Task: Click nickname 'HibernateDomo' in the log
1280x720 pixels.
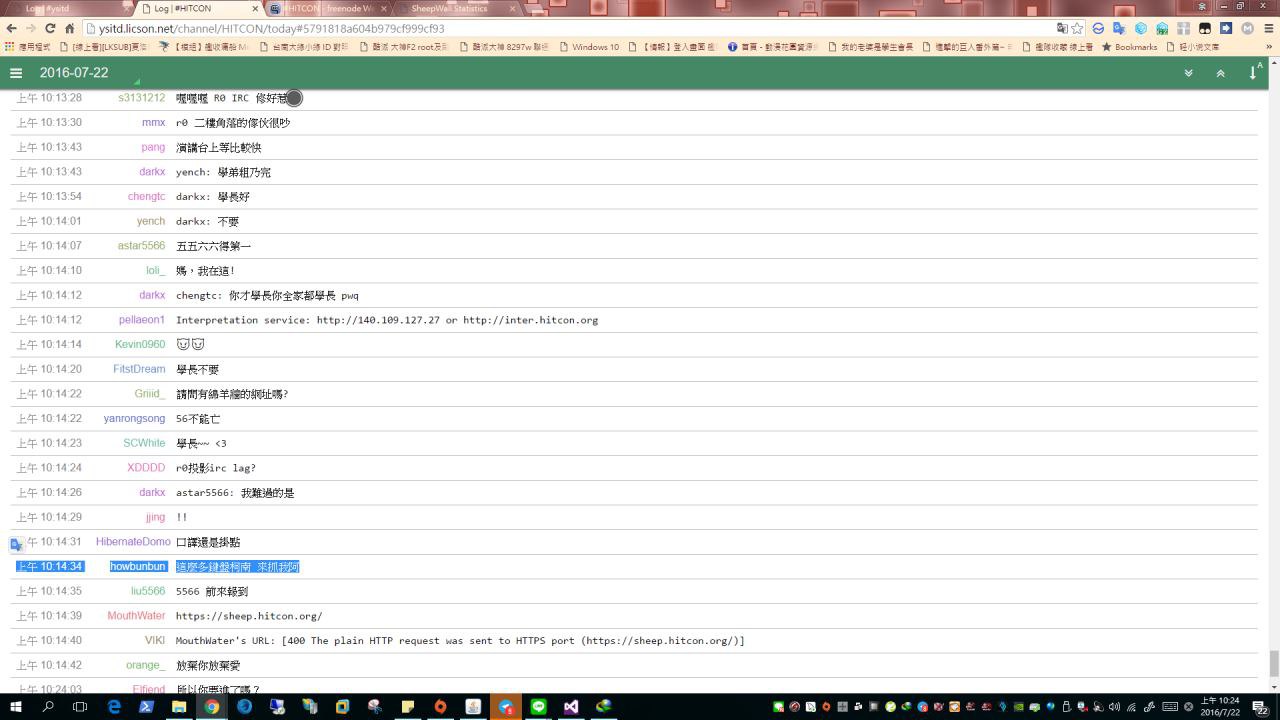Action: coord(133,542)
